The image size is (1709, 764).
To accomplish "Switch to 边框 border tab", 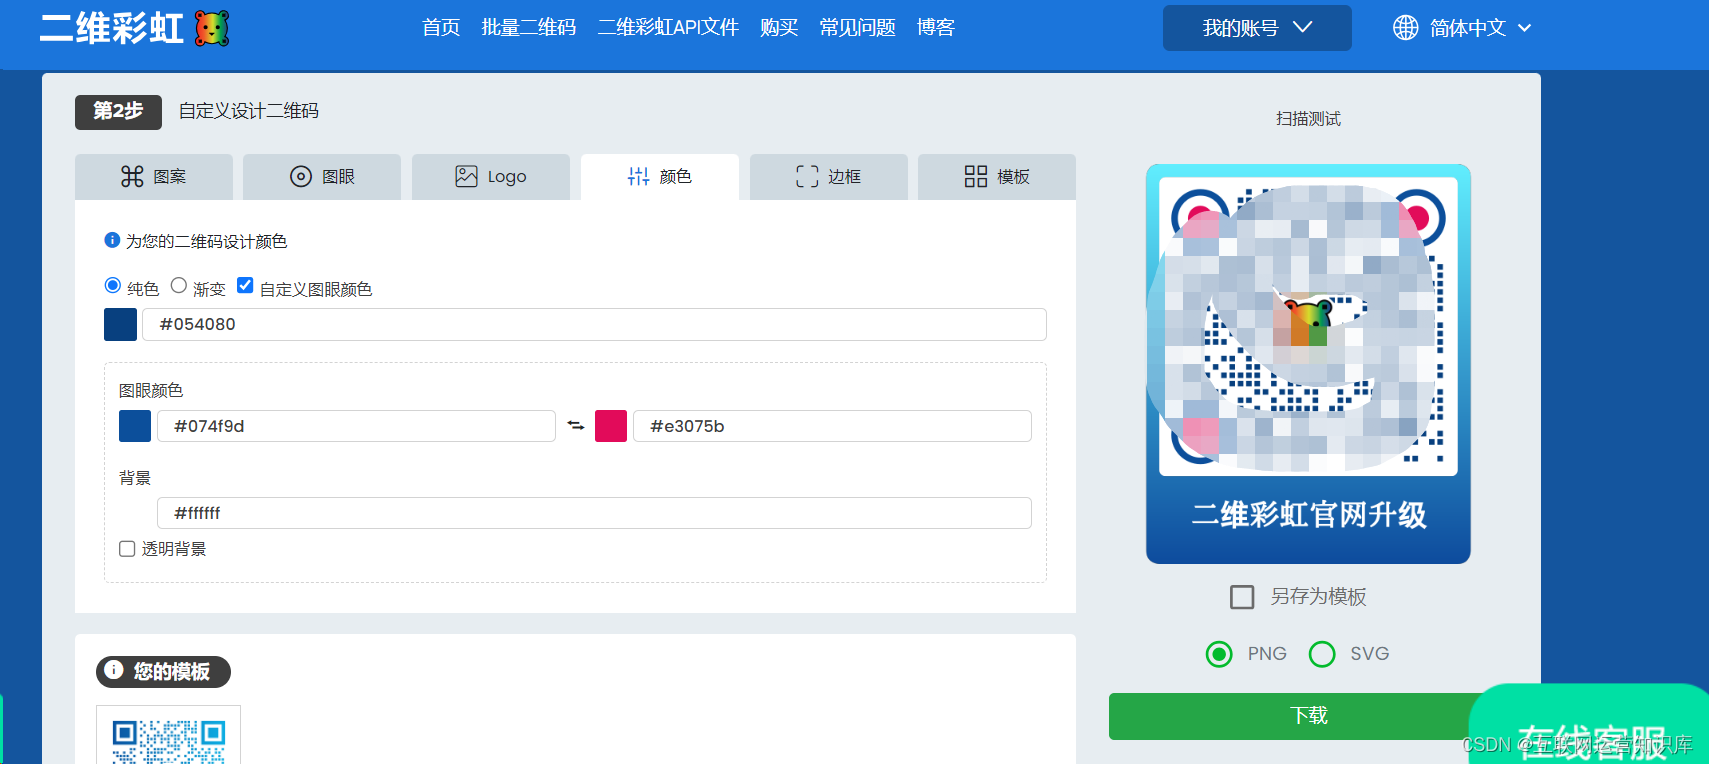I will point(829,177).
